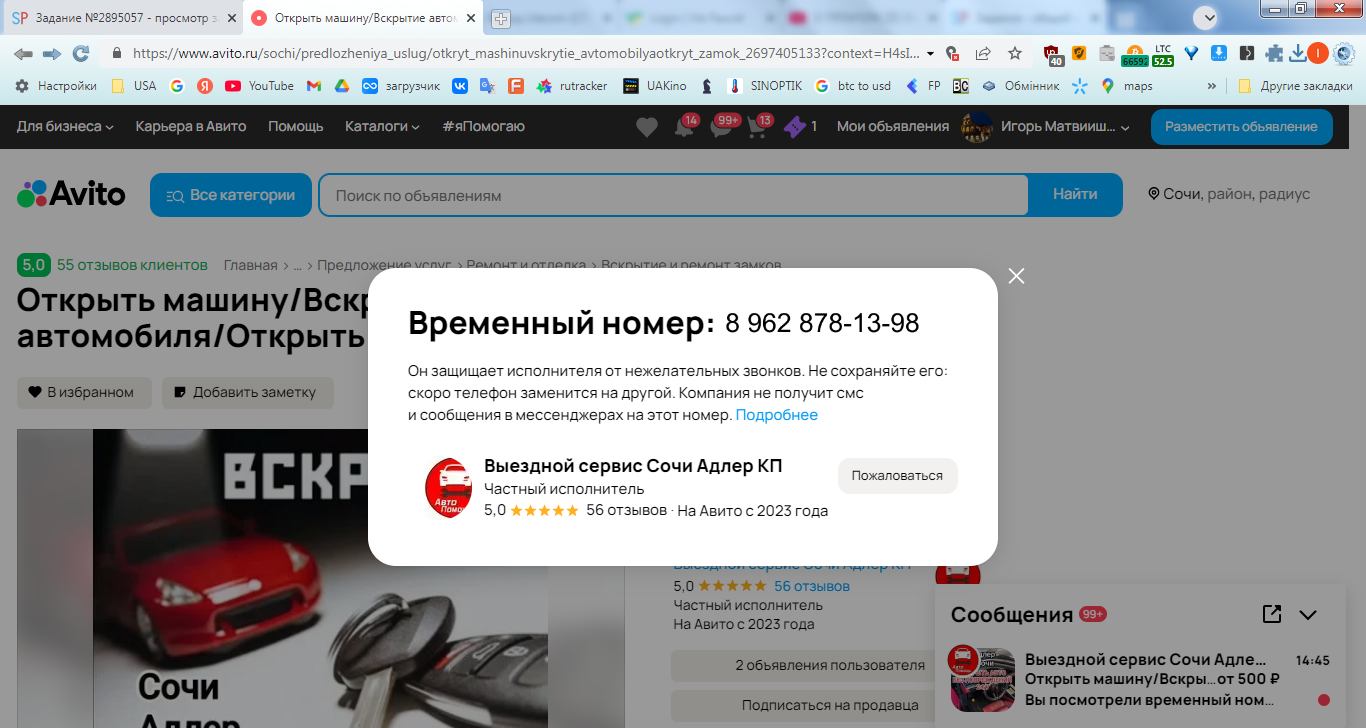Open the rutracker bookmark

tap(572, 86)
